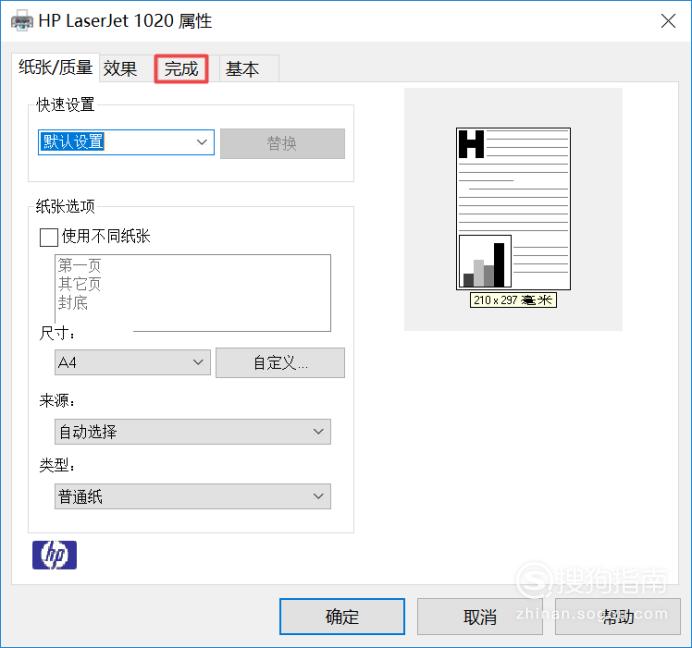
Task: Click the 替换 button
Action: pos(282,143)
